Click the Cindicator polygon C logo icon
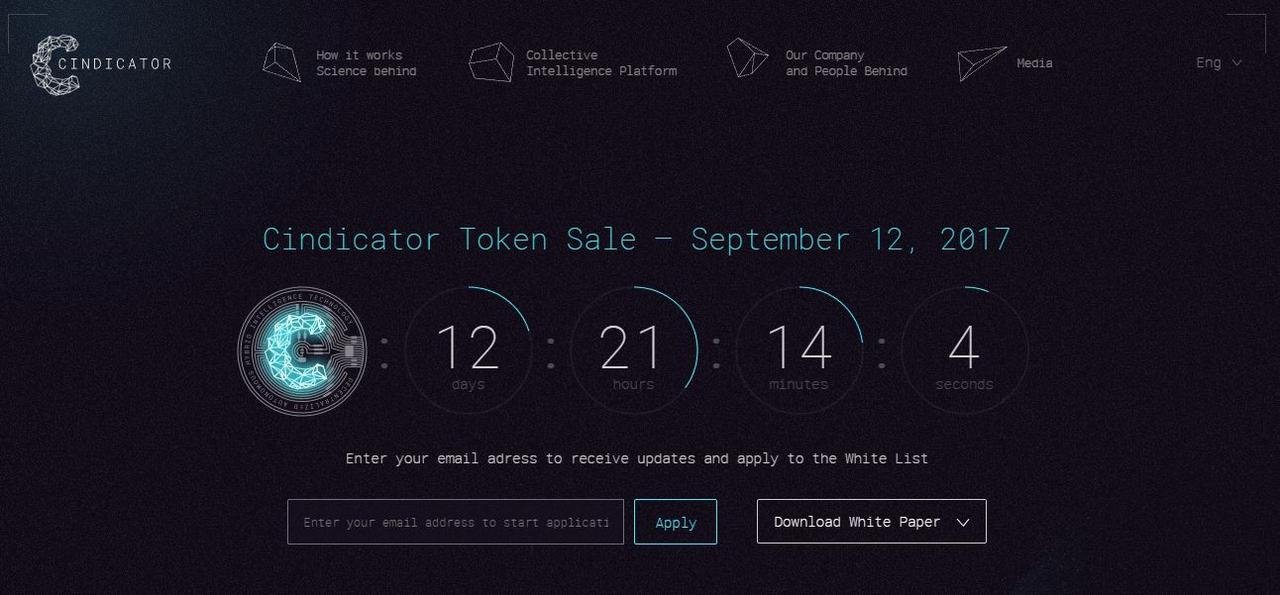Screen dimensions: 1280x595 pyautogui.click(x=54, y=65)
